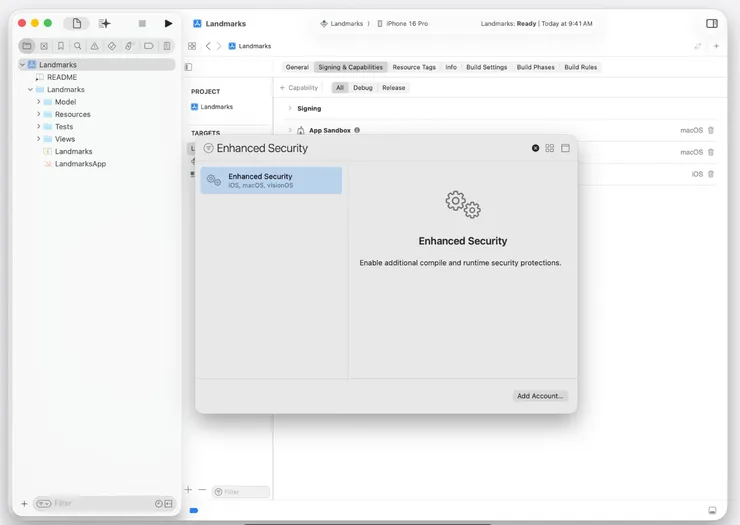Select the Landmarks project under PROJECT
Viewport: 740px width, 525px height.
coord(212,107)
